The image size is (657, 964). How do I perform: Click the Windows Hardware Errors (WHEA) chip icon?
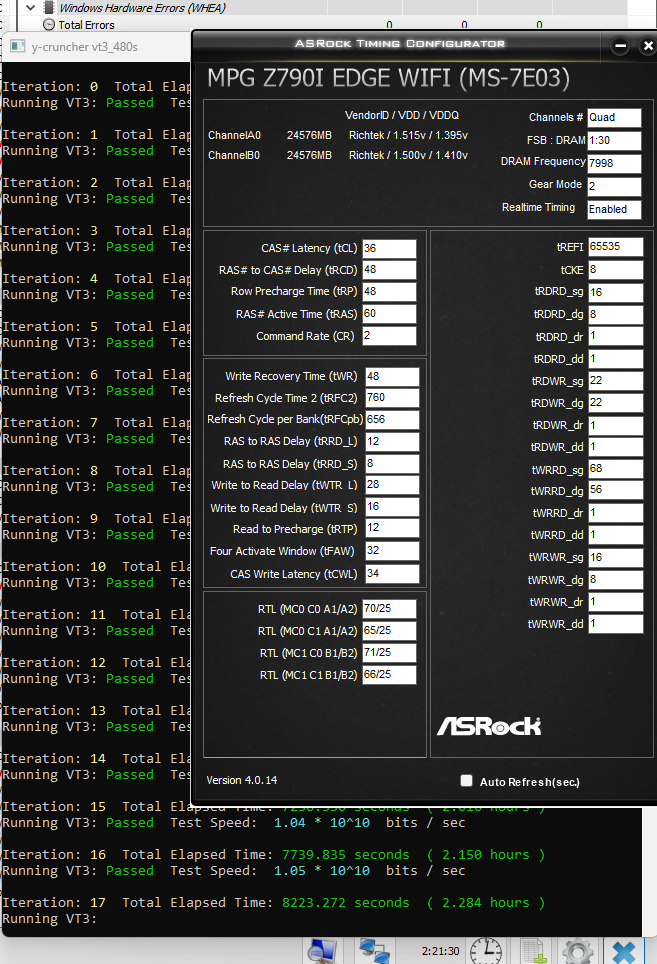[49, 8]
